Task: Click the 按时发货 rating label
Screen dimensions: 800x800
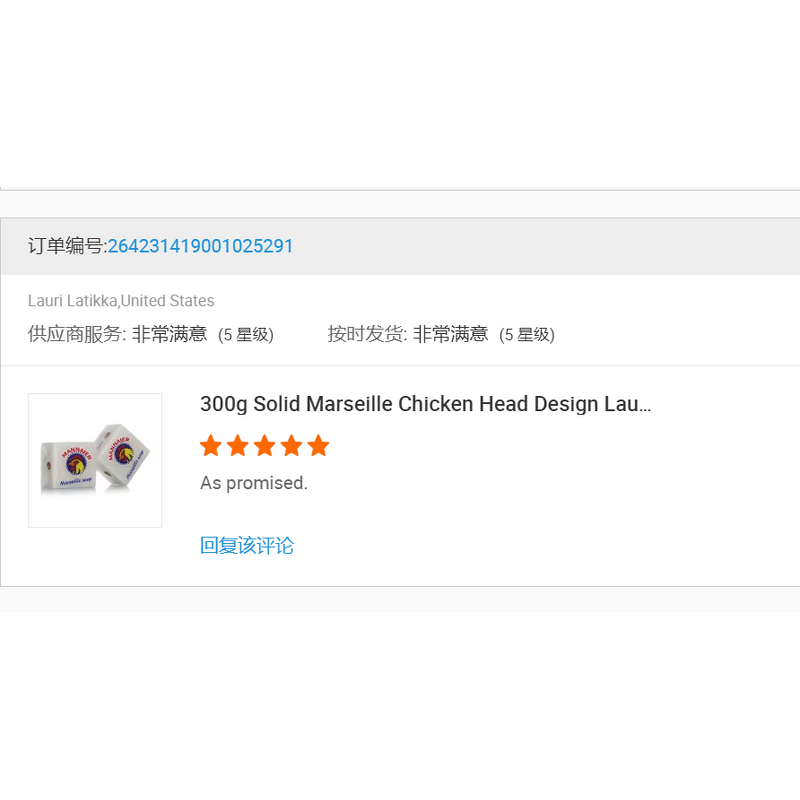Action: tap(367, 334)
